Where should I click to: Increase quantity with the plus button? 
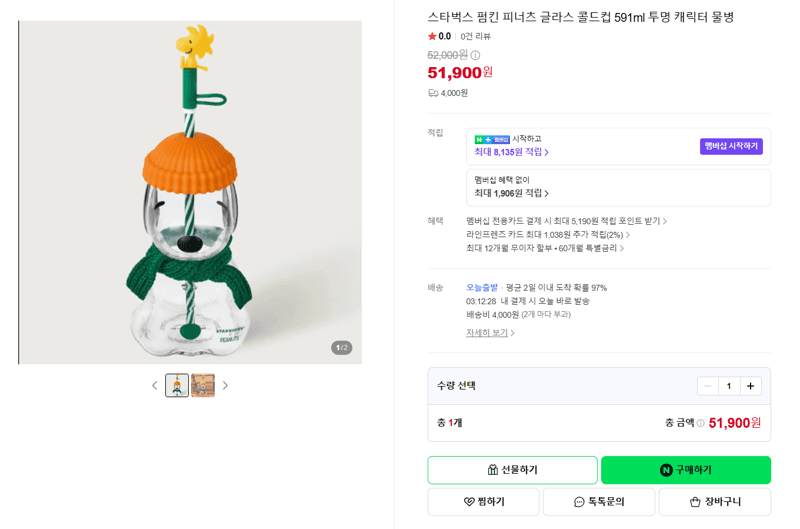[x=750, y=386]
